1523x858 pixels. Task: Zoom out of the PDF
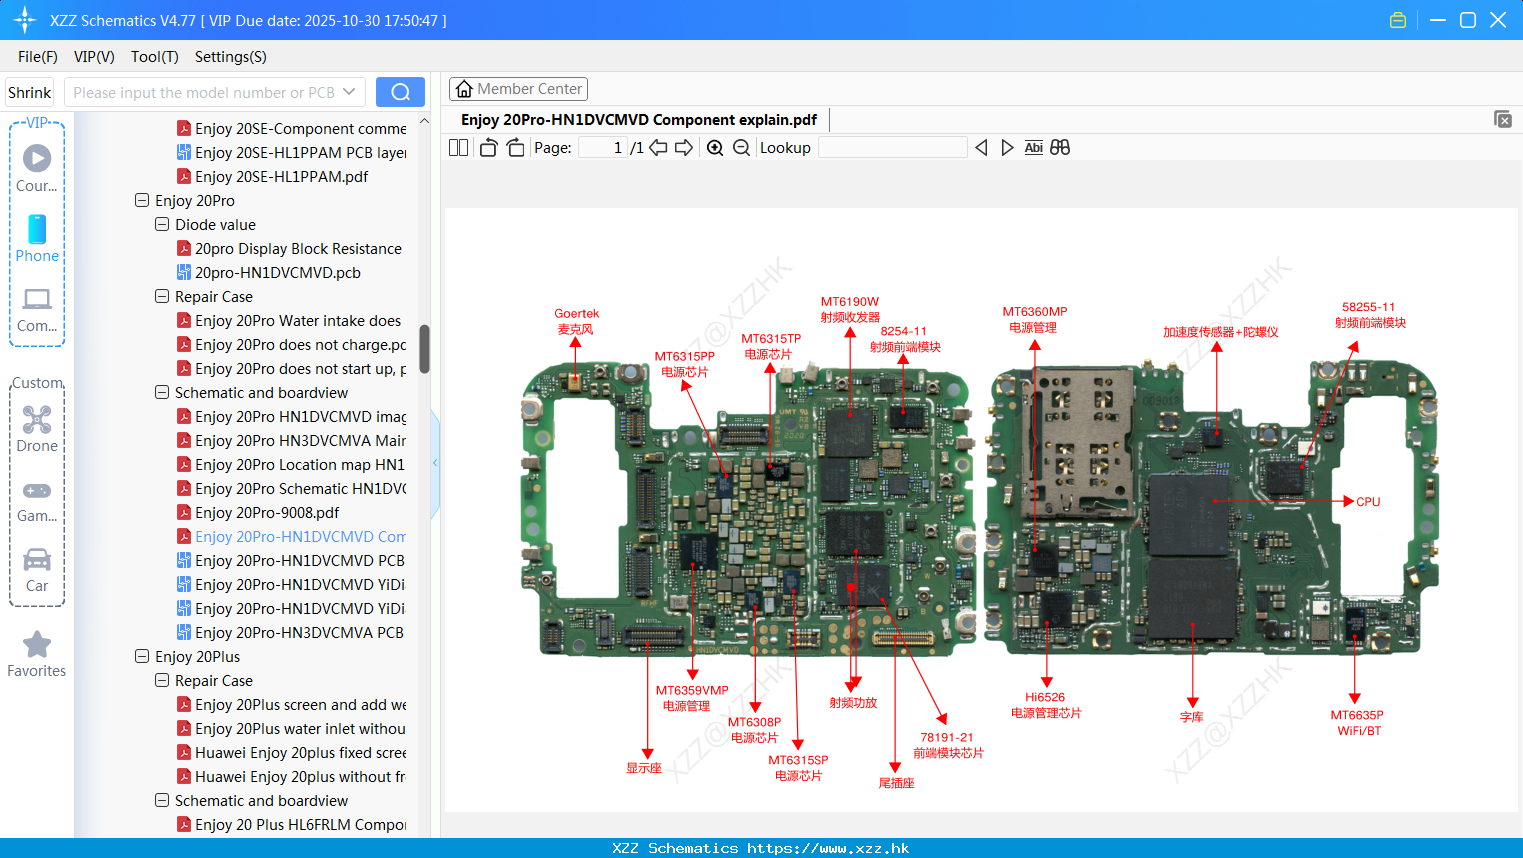click(x=741, y=148)
